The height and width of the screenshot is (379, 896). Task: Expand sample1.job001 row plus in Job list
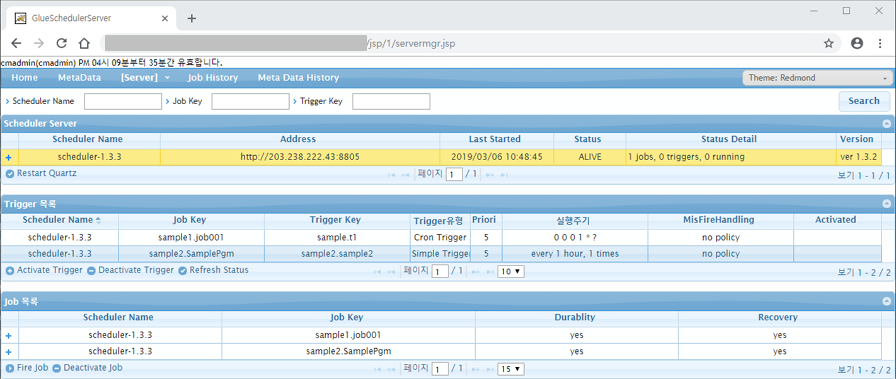[9, 336]
